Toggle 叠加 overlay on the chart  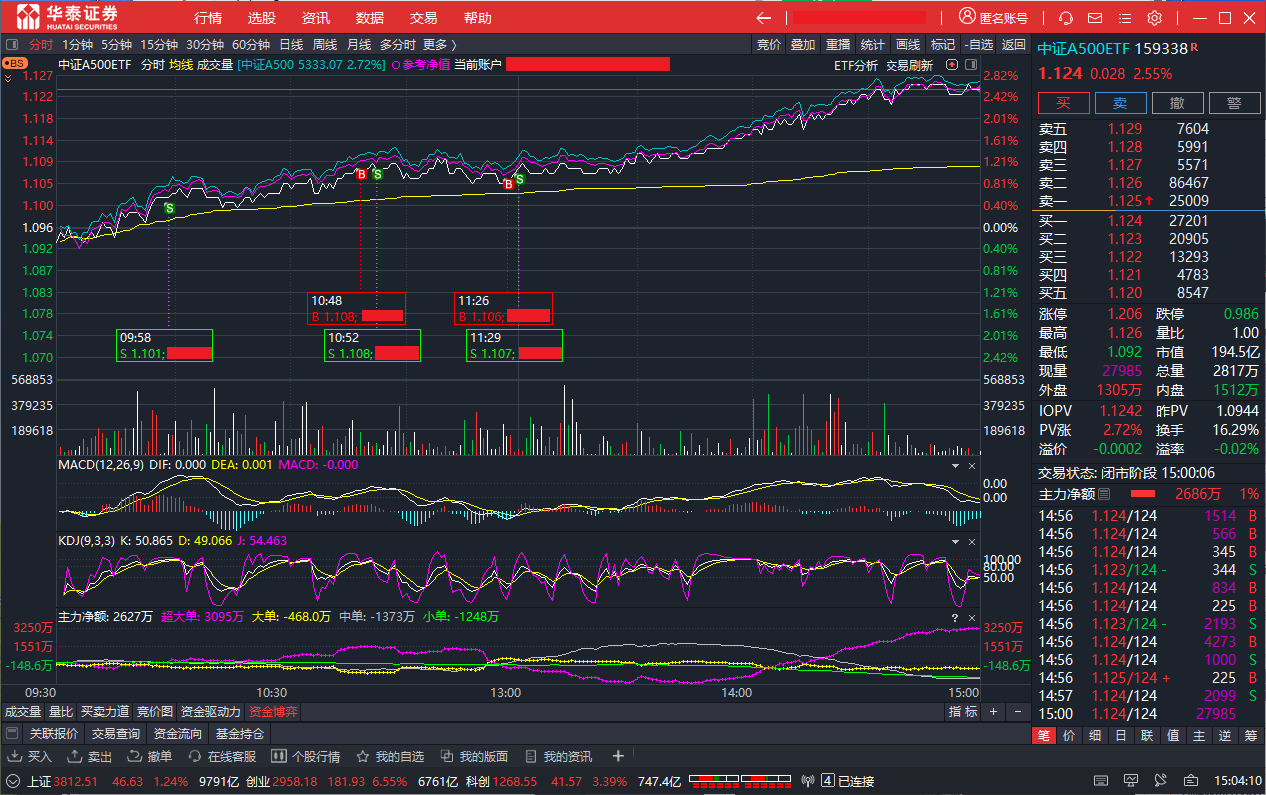803,44
